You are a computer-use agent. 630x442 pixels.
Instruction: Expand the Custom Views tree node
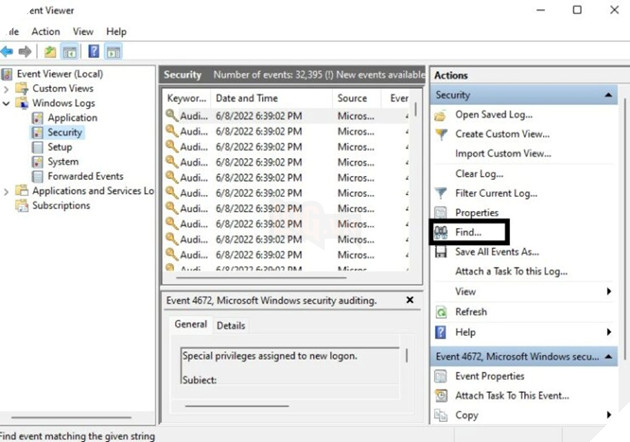[x=8, y=89]
